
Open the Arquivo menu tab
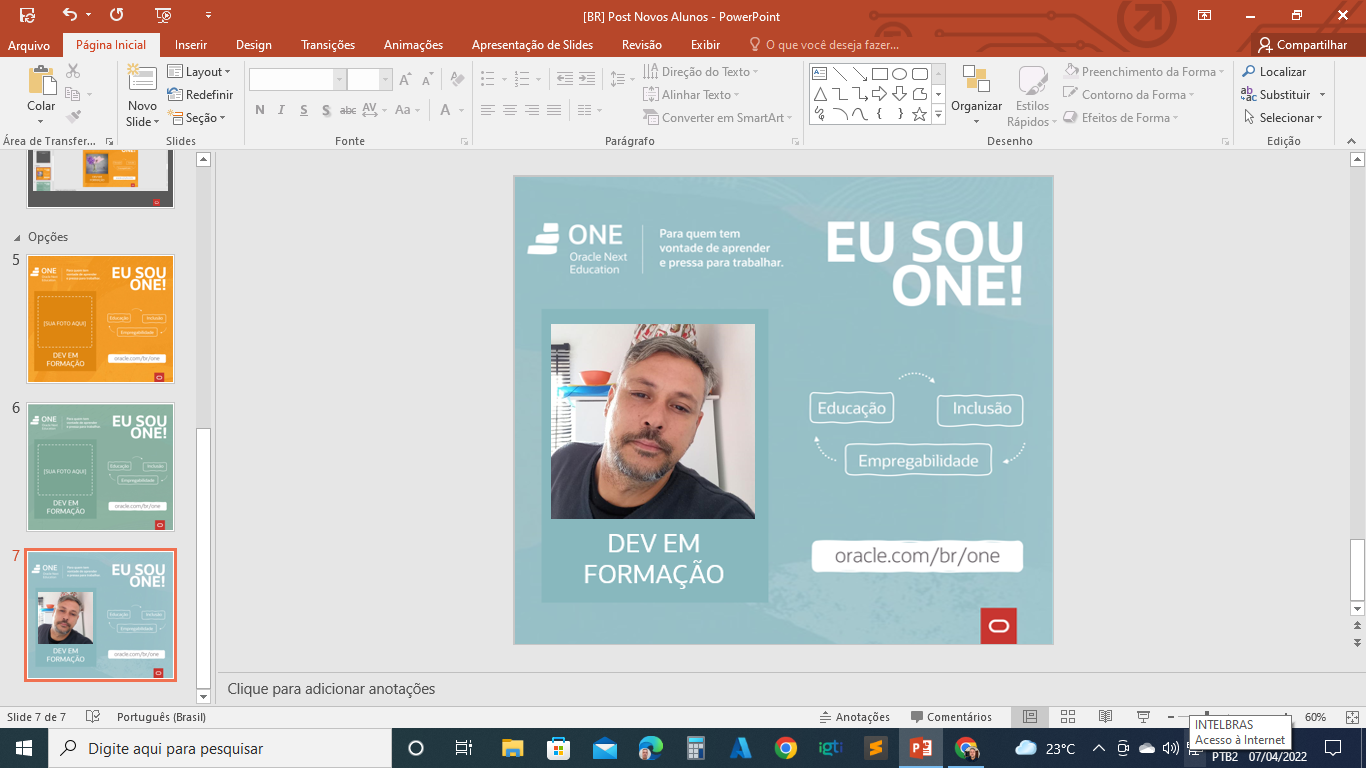pos(29,45)
